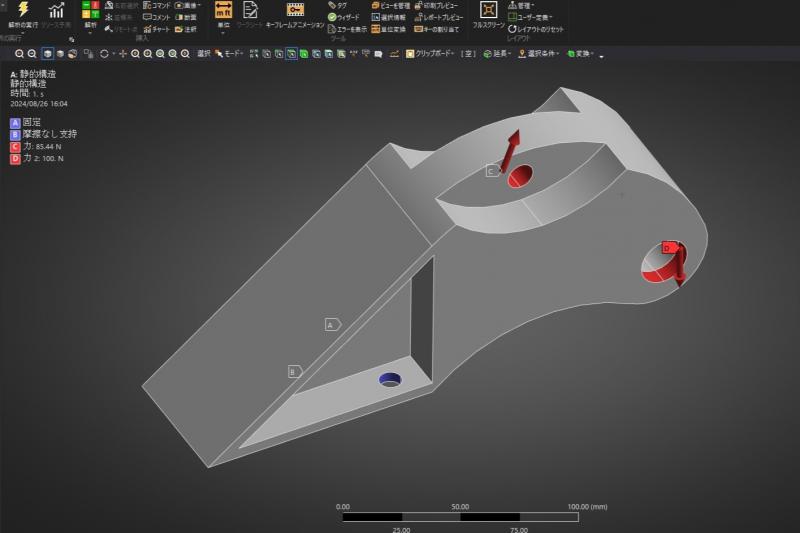Select the pan (move arrows) tool
The height and width of the screenshot is (533, 800).
[x=123, y=53]
